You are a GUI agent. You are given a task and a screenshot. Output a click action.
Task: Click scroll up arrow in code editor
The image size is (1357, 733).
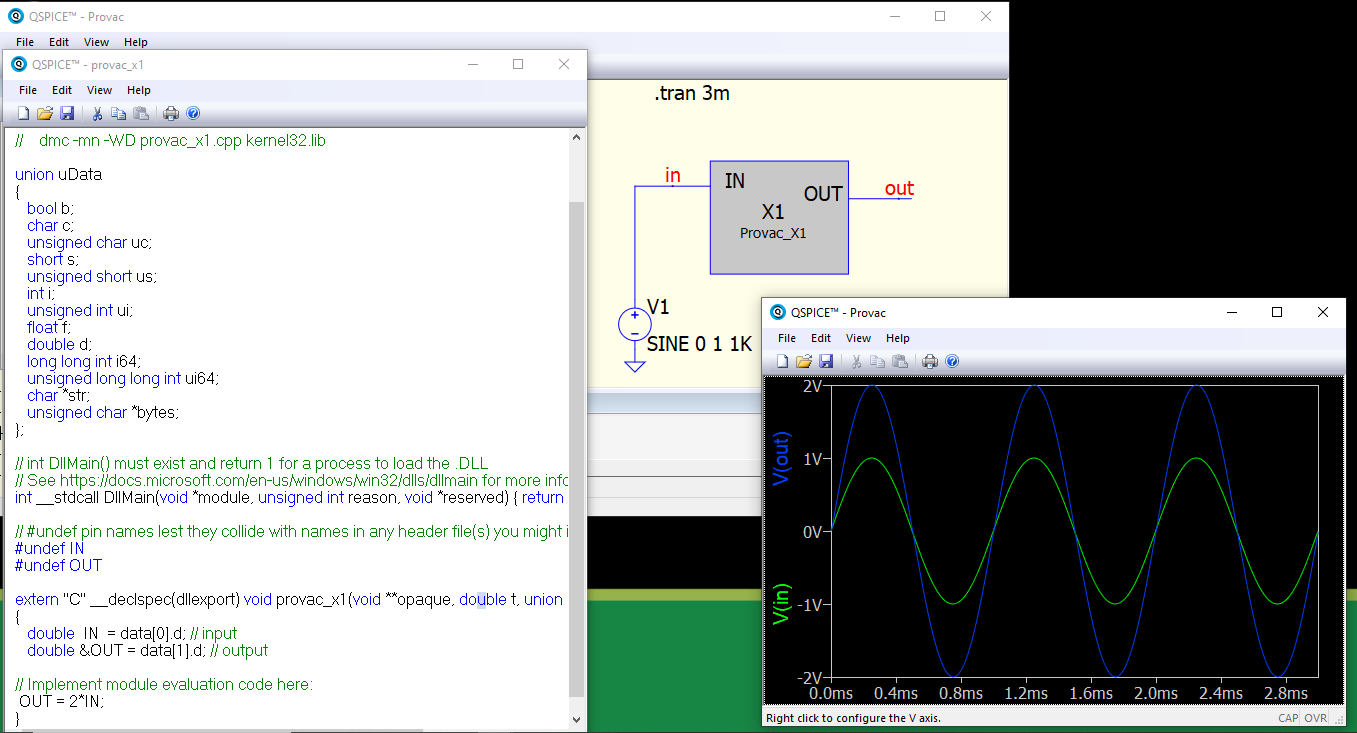(x=576, y=138)
